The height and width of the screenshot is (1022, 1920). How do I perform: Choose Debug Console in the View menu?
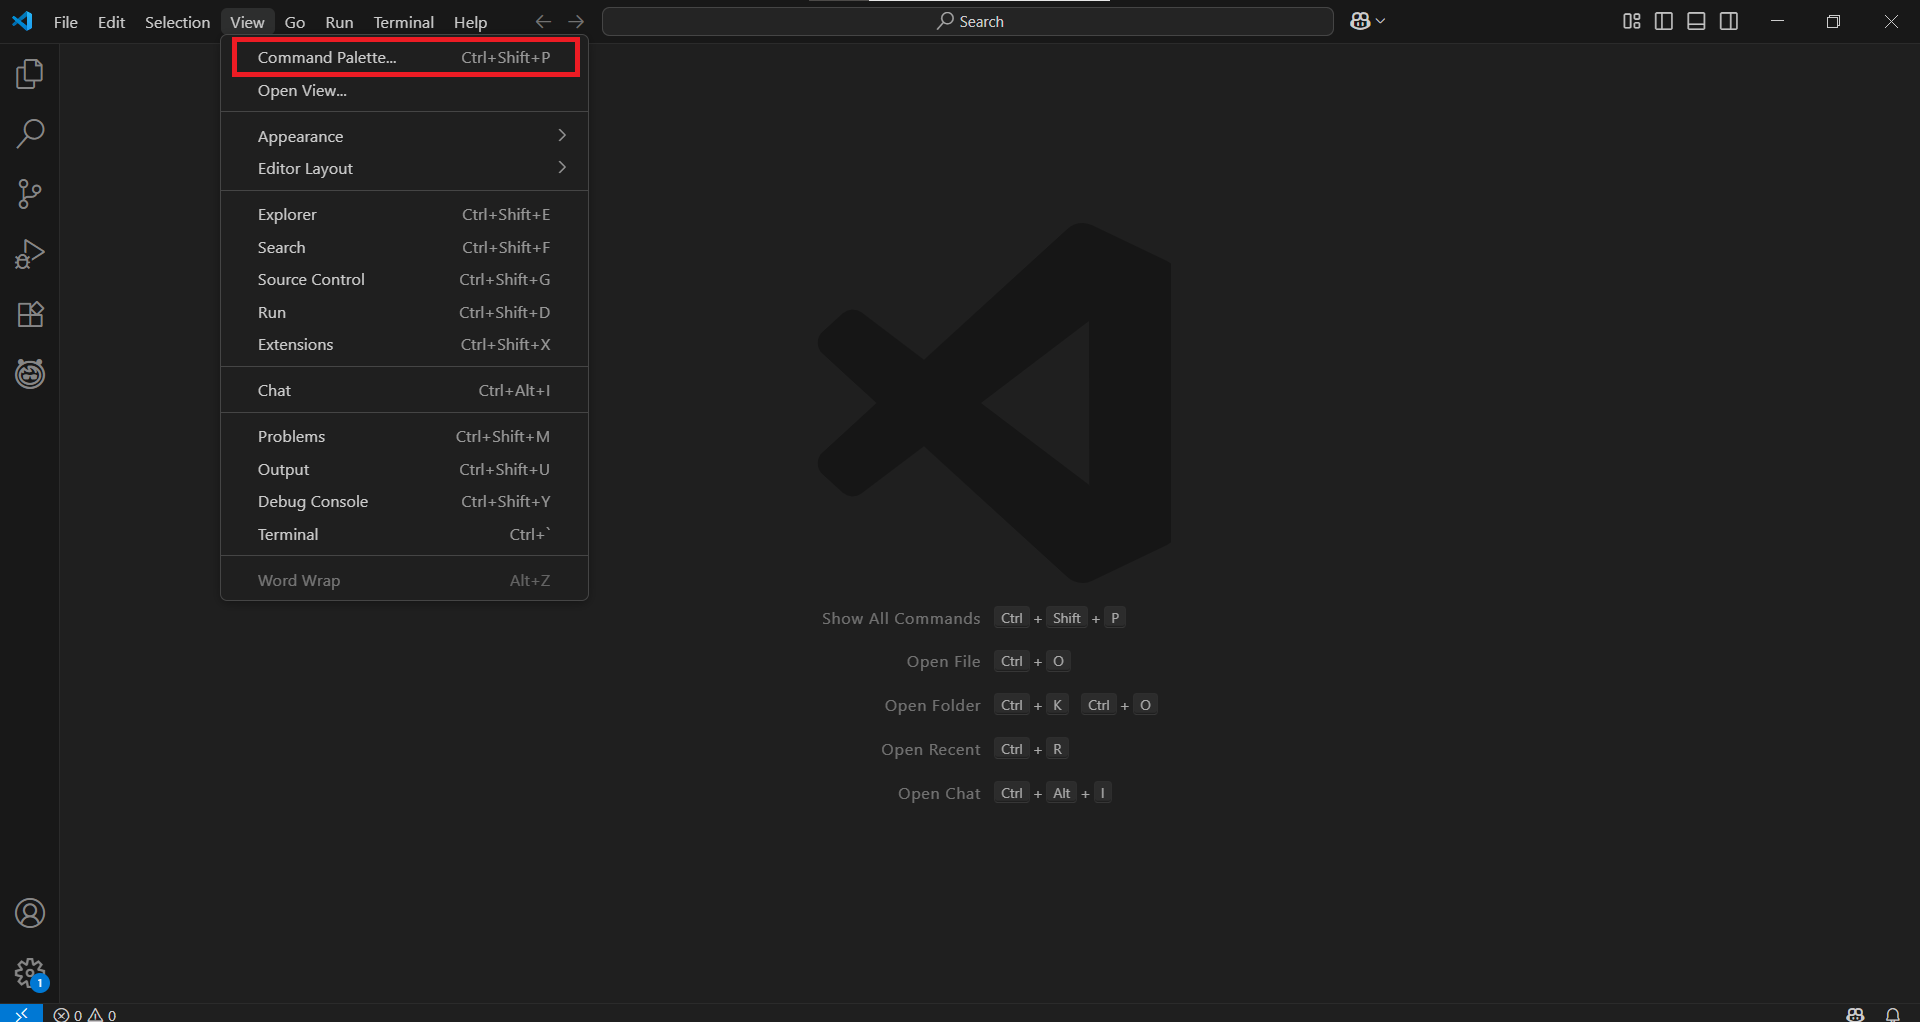click(404, 501)
